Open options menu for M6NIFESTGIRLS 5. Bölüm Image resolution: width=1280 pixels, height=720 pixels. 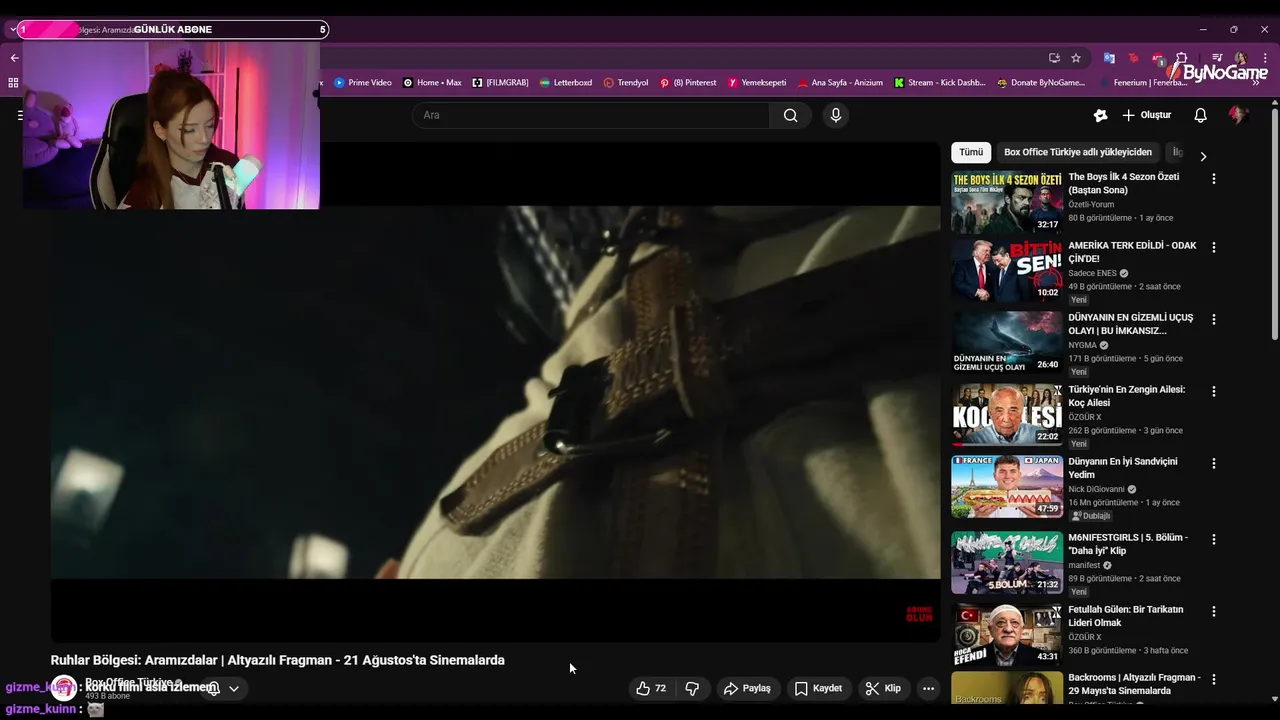1214,539
